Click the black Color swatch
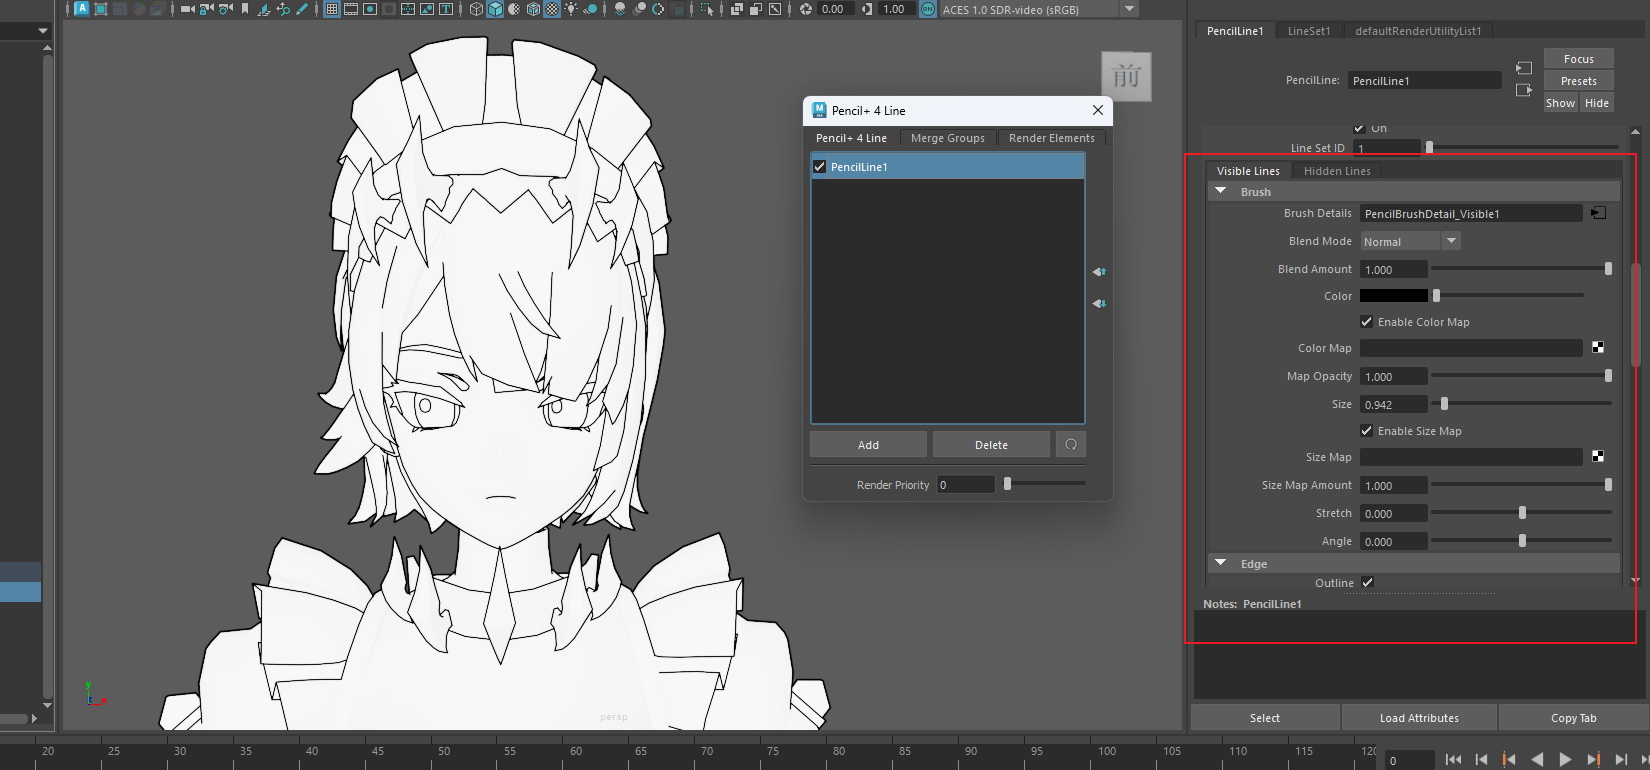 coord(1394,296)
